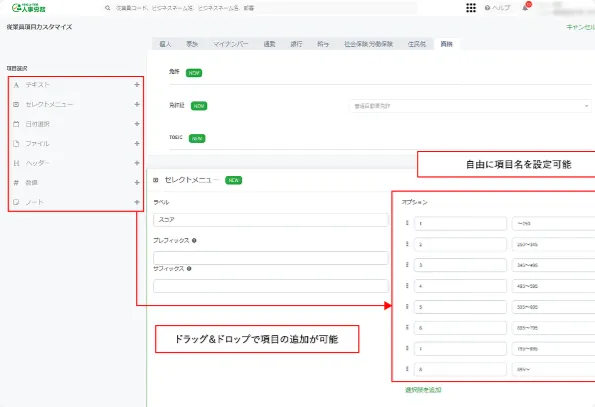Viewport: 595px width, 407px height.
Task: Click the TOEIC field label
Action: point(176,137)
